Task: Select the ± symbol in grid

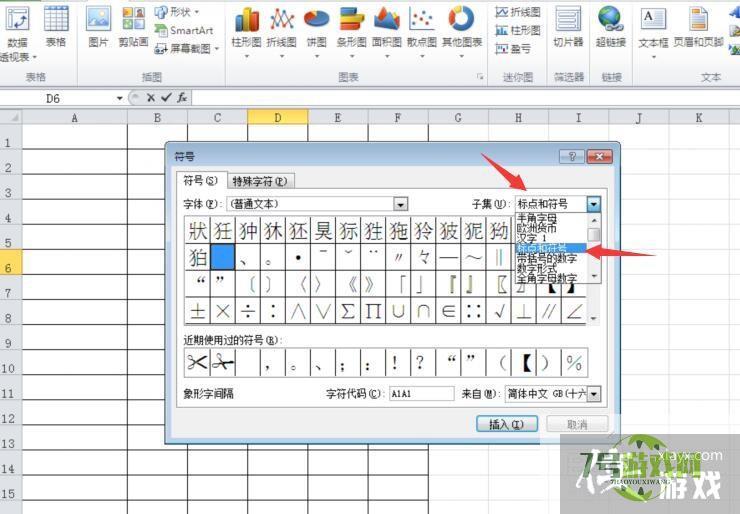Action: pyautogui.click(x=197, y=311)
